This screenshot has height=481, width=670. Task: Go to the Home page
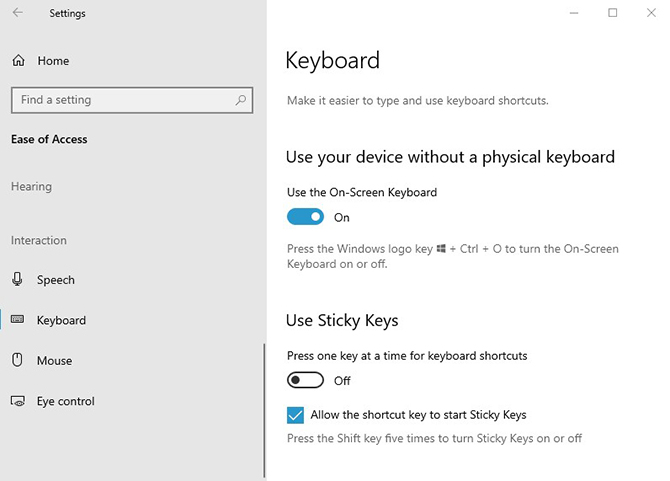53,61
